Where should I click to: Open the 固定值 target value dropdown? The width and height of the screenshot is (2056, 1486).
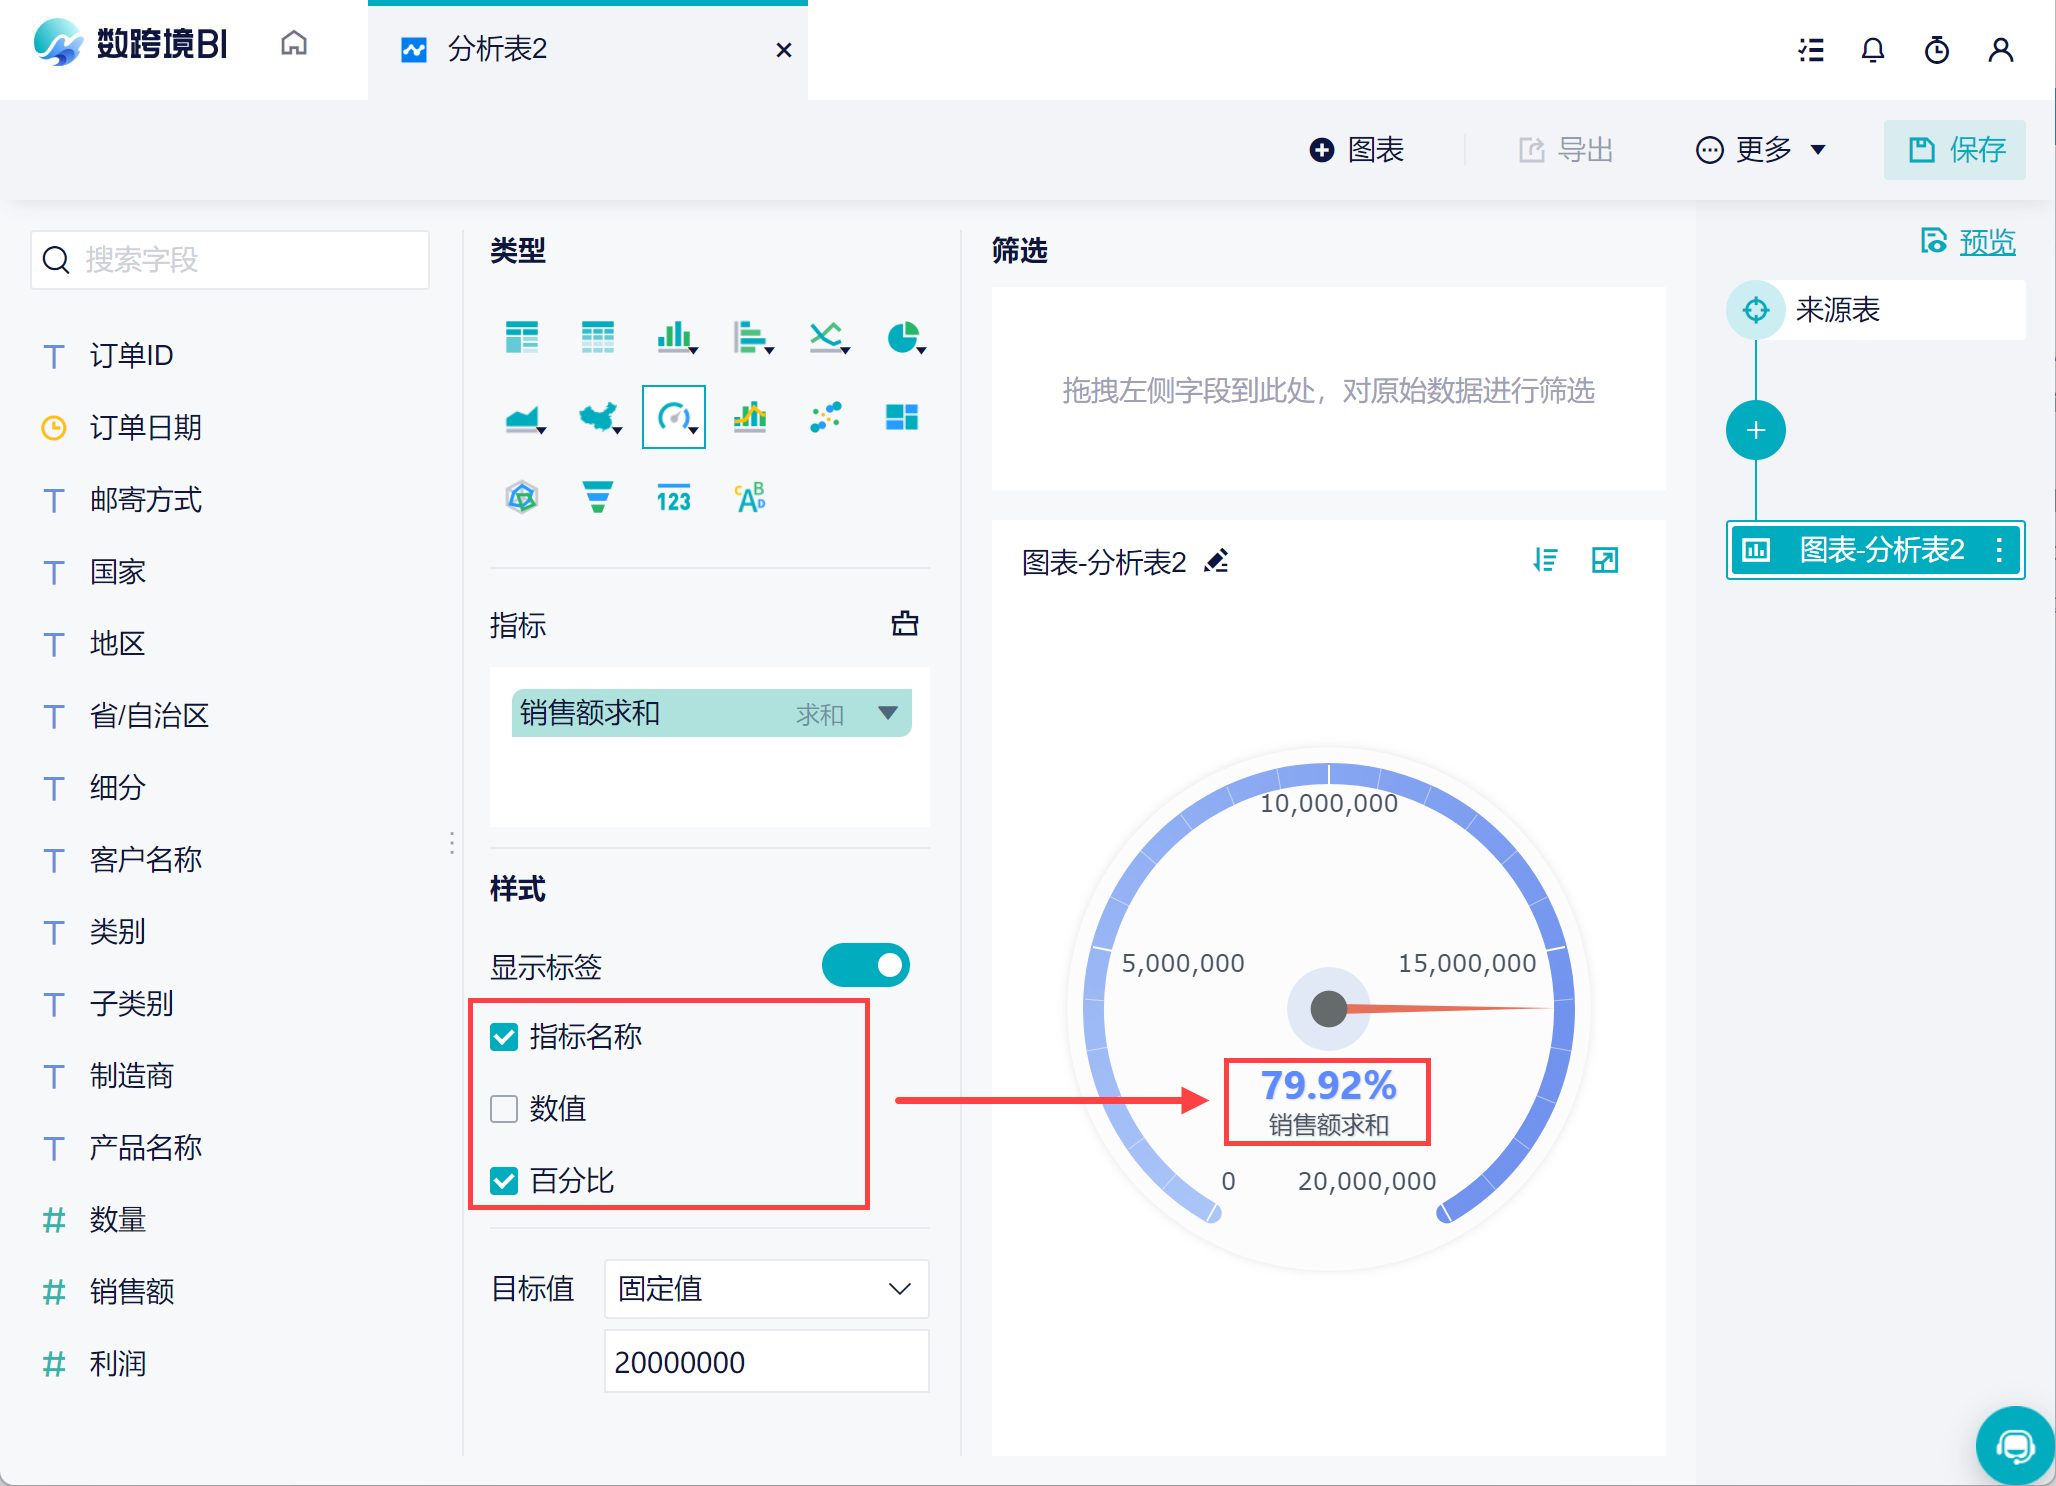[x=766, y=1289]
